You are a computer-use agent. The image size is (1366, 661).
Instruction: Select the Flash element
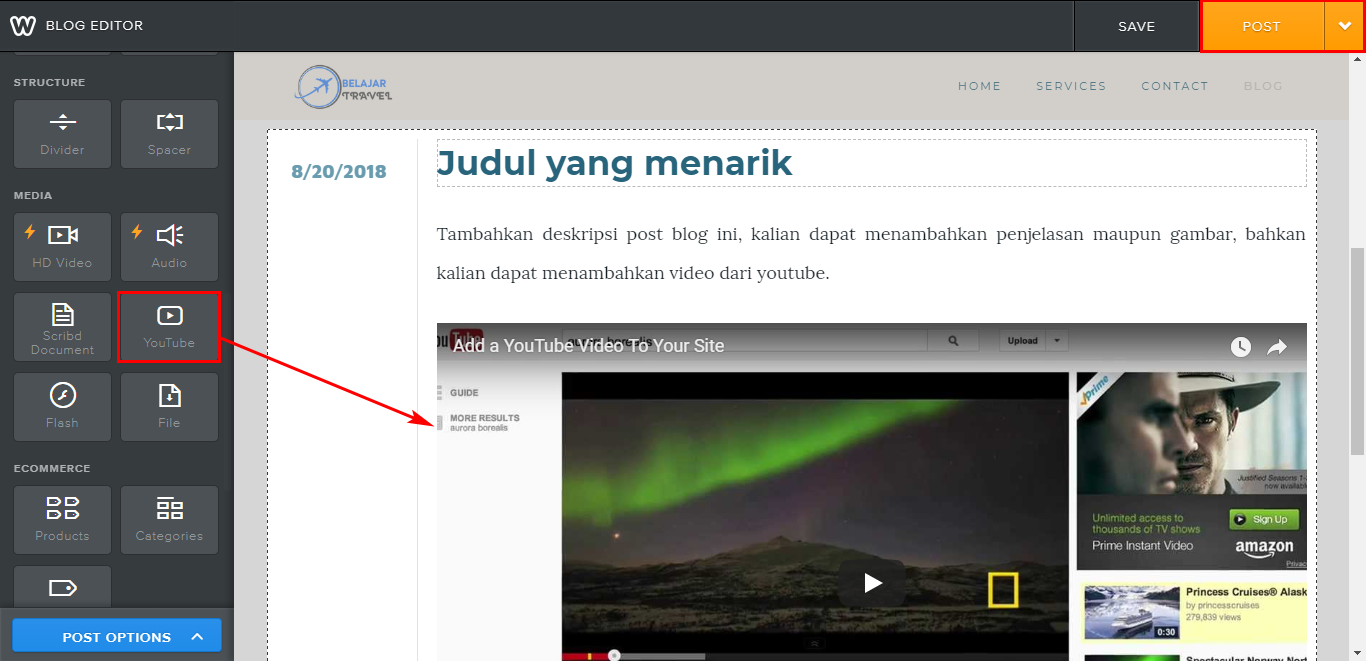coord(62,407)
